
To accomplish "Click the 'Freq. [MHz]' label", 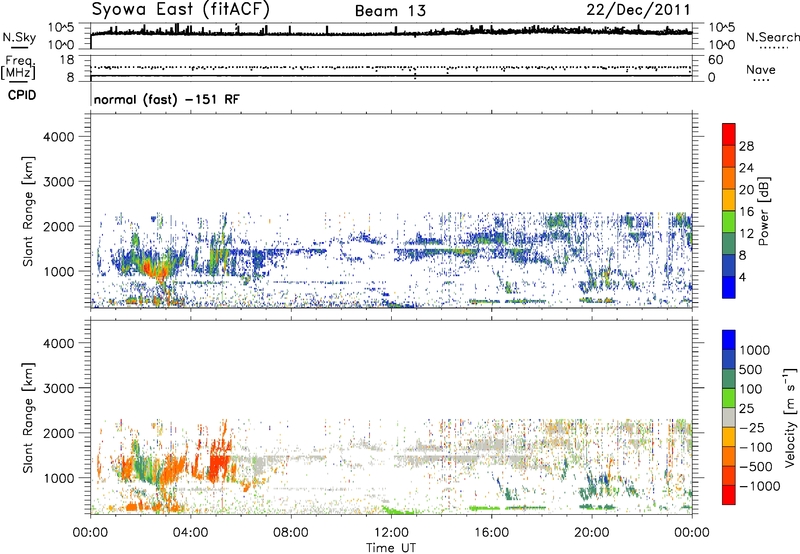I will (x=19, y=67).
